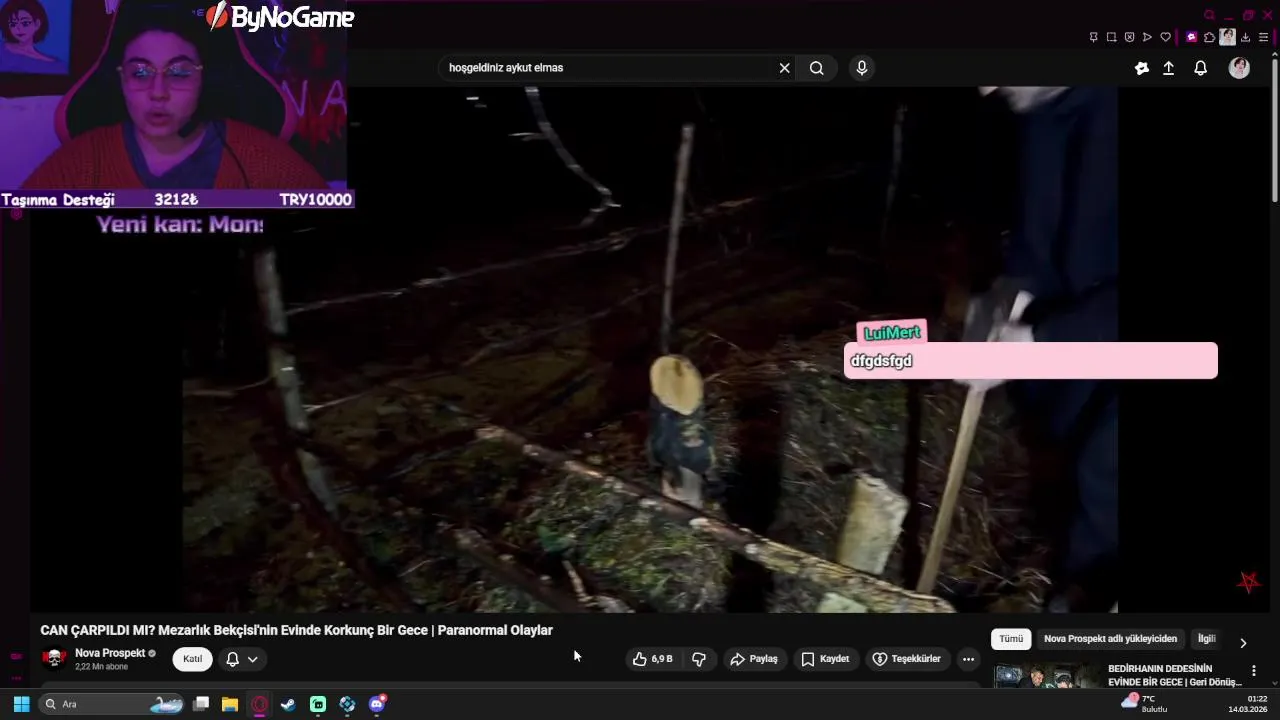The width and height of the screenshot is (1280, 720).
Task: Open the blue diamond app taskbar icon
Action: point(347,704)
